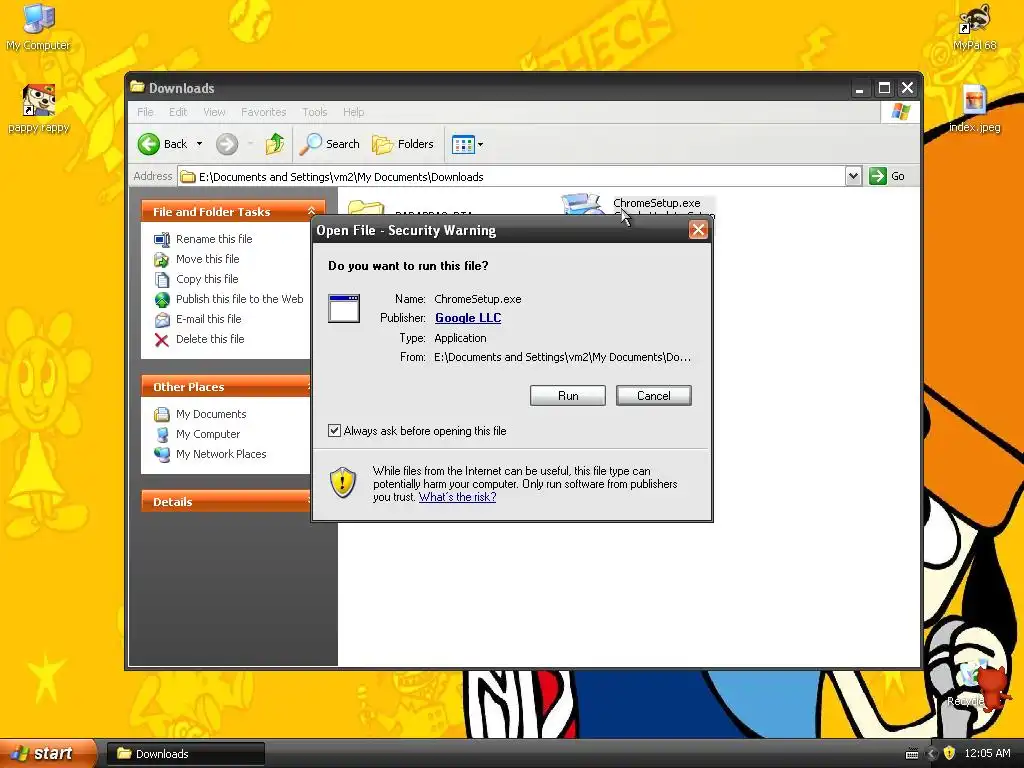Open the View menu
Screen dimensions: 1024x768
(x=214, y=112)
